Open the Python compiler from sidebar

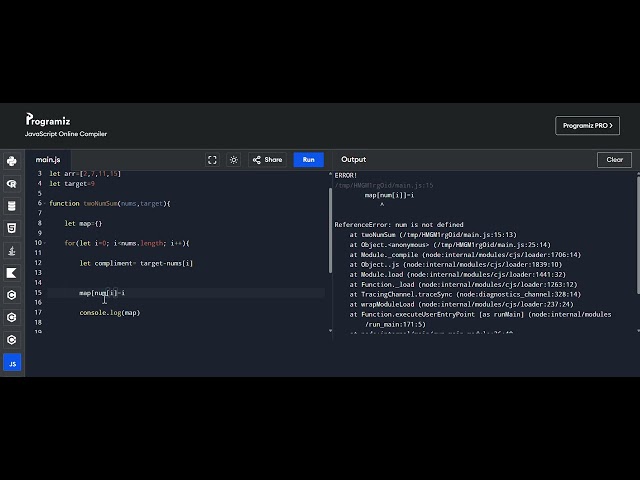tap(12, 161)
